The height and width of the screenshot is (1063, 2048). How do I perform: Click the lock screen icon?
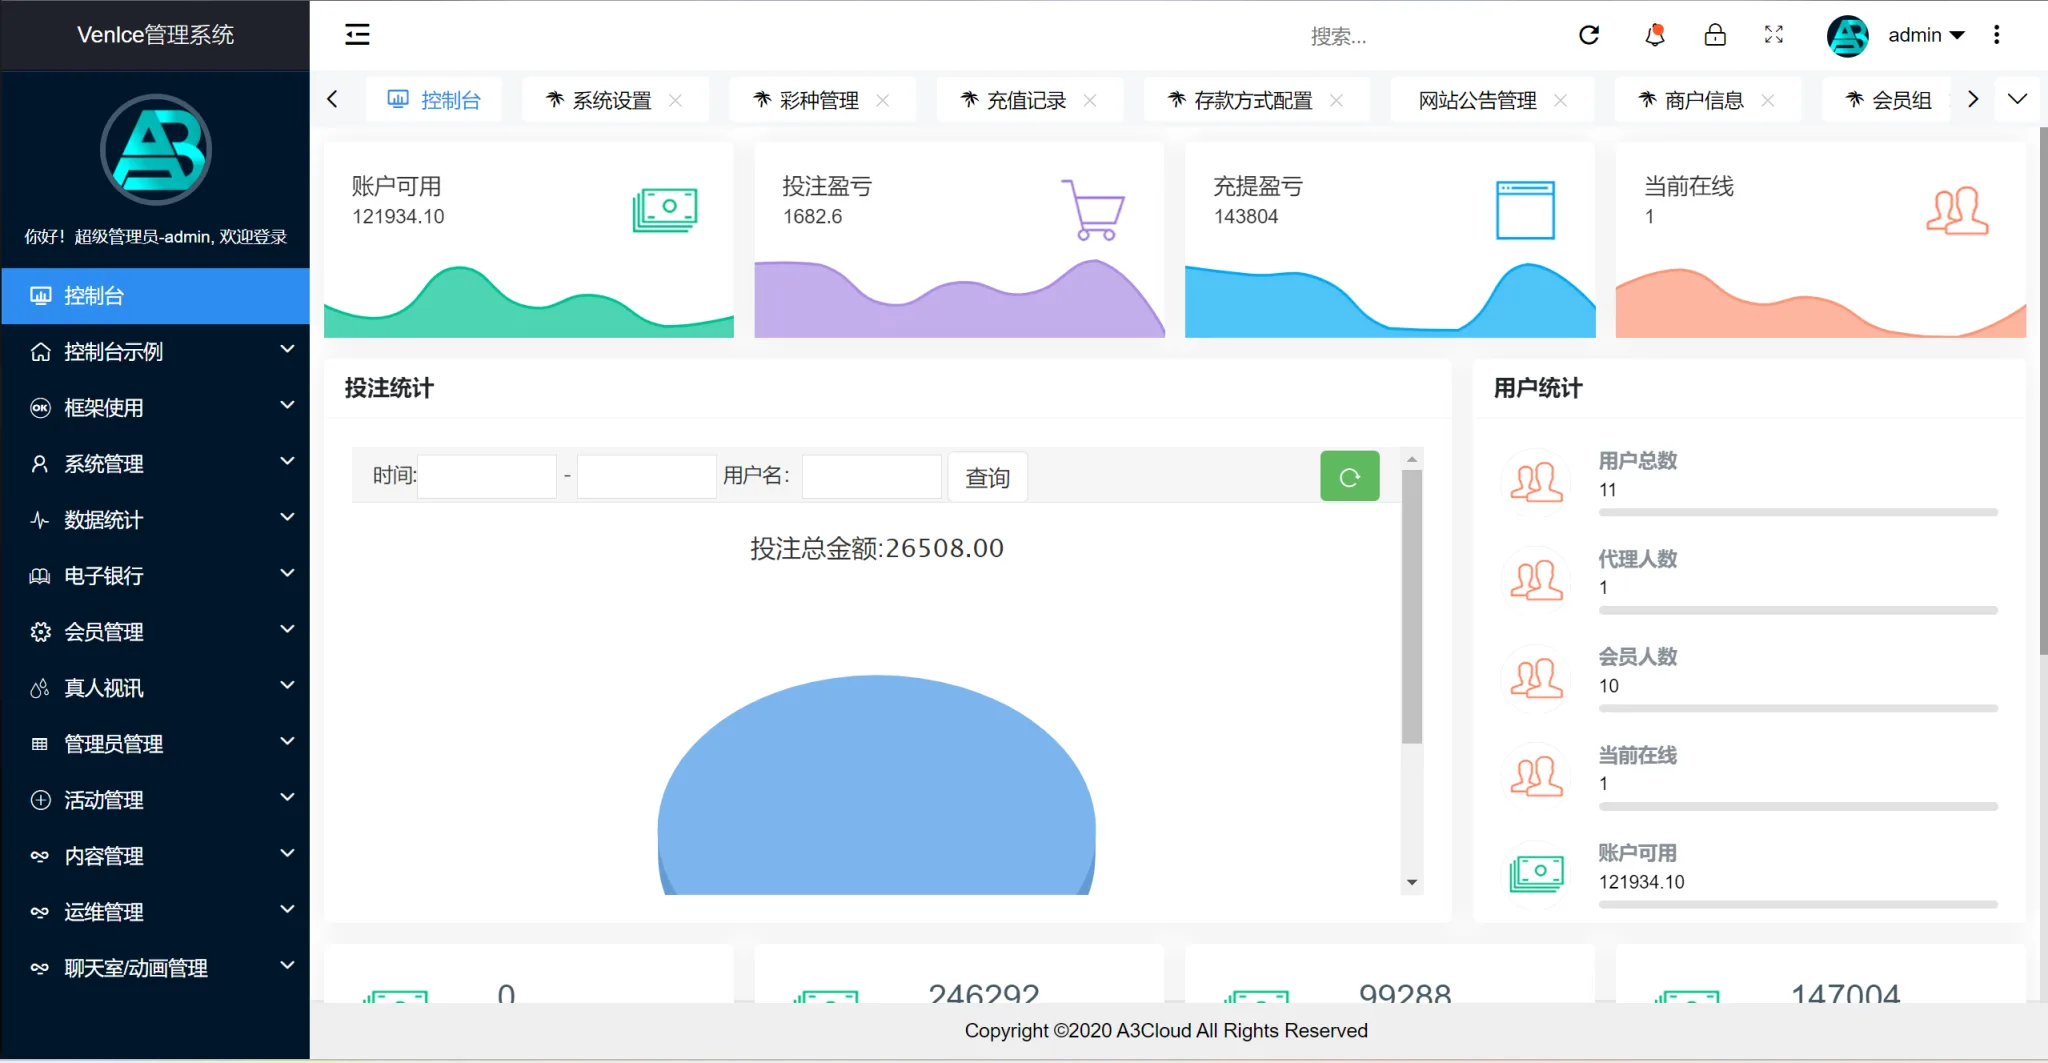(1715, 35)
